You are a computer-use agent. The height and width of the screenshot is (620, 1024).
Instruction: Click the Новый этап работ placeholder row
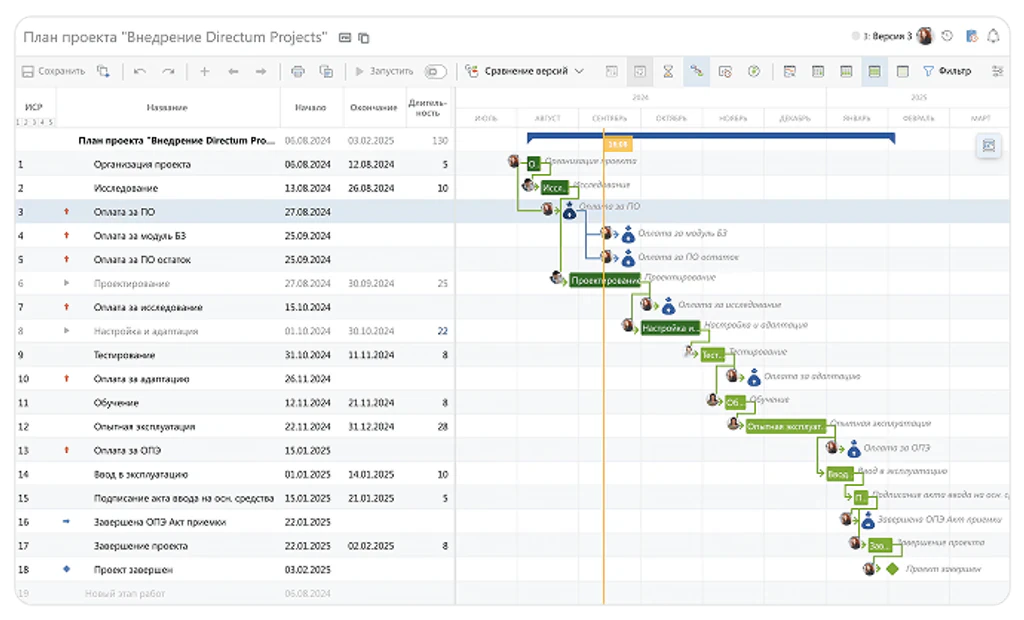coord(235,593)
